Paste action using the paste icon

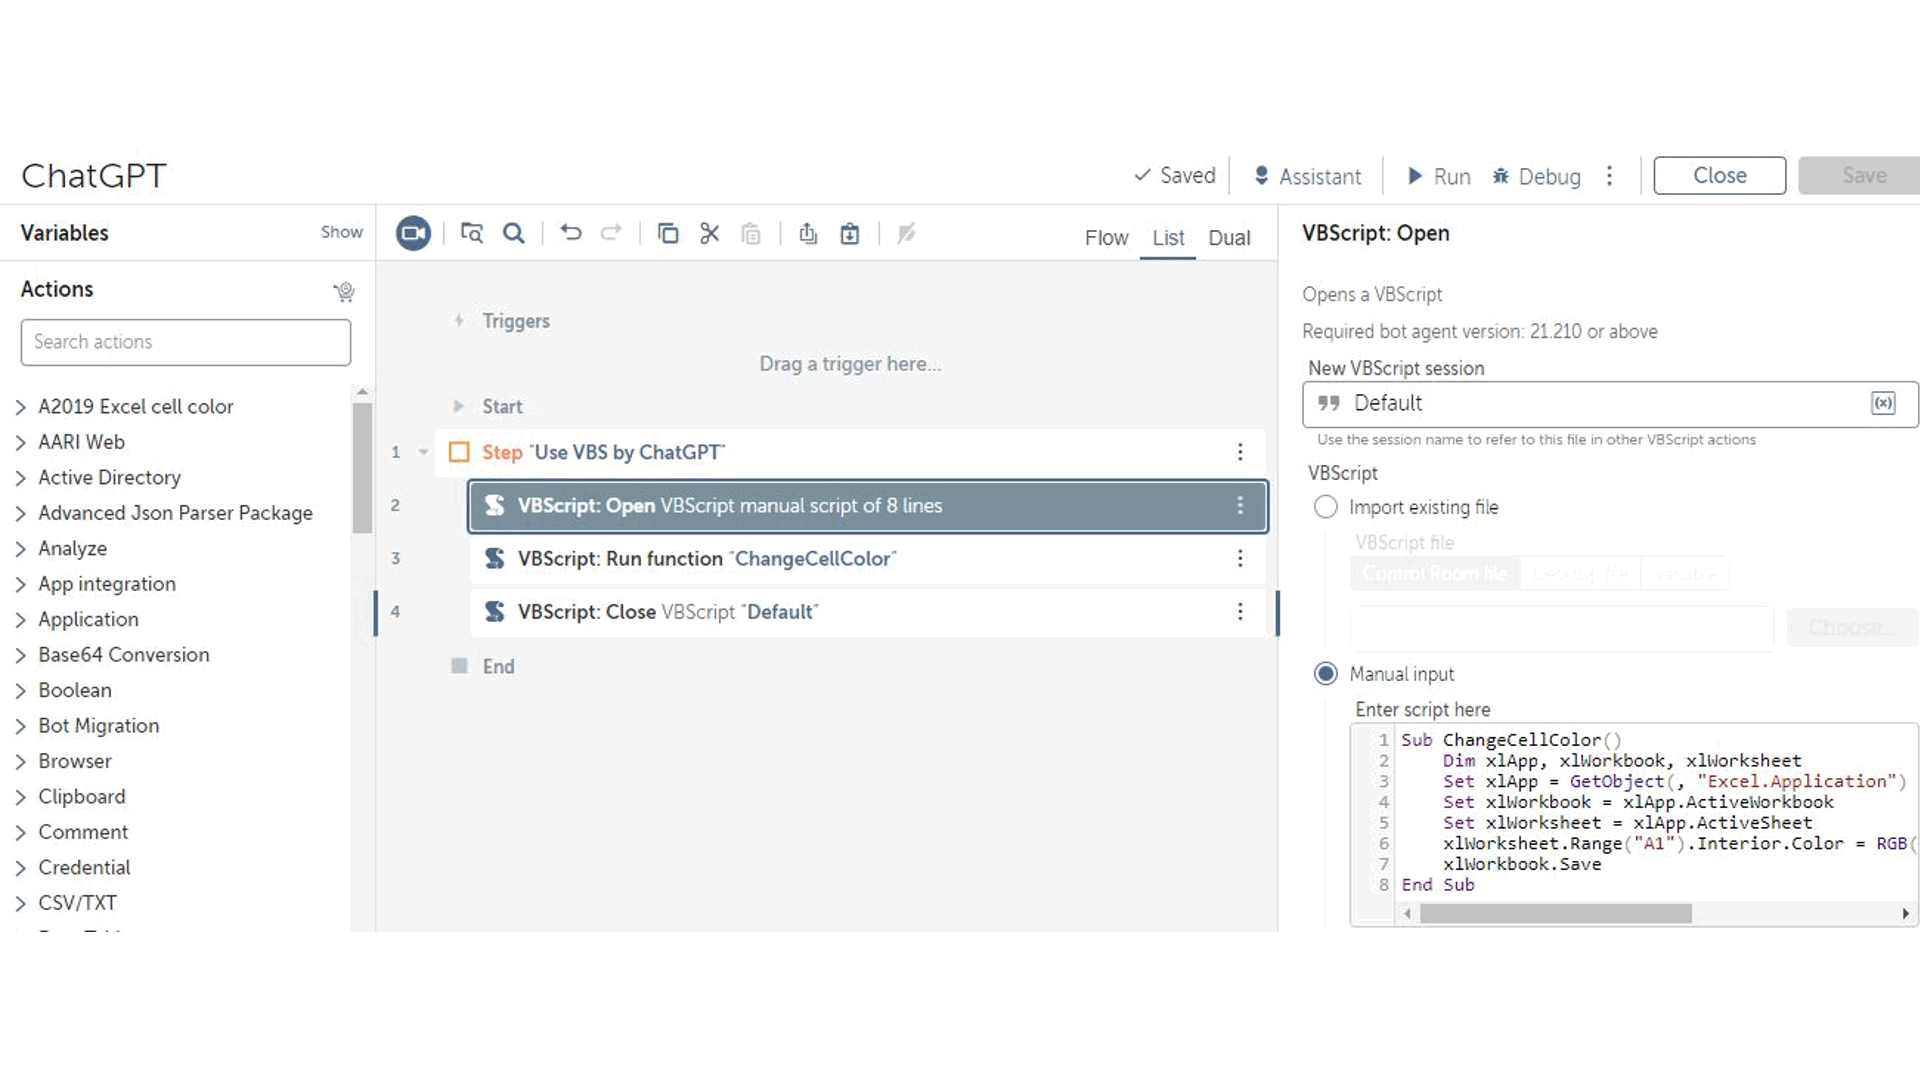(751, 233)
